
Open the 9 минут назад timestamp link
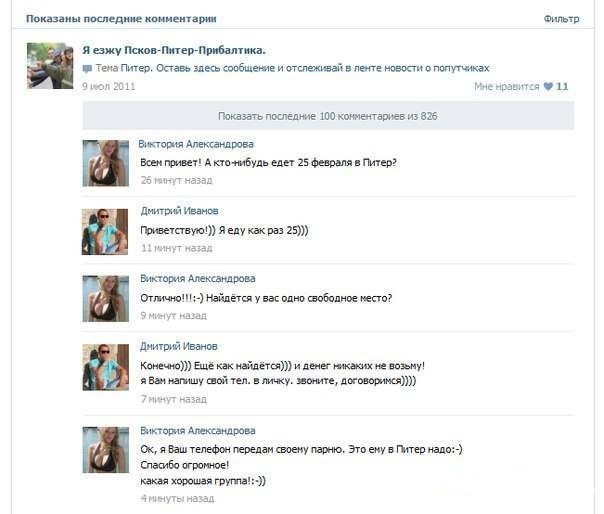point(174,316)
